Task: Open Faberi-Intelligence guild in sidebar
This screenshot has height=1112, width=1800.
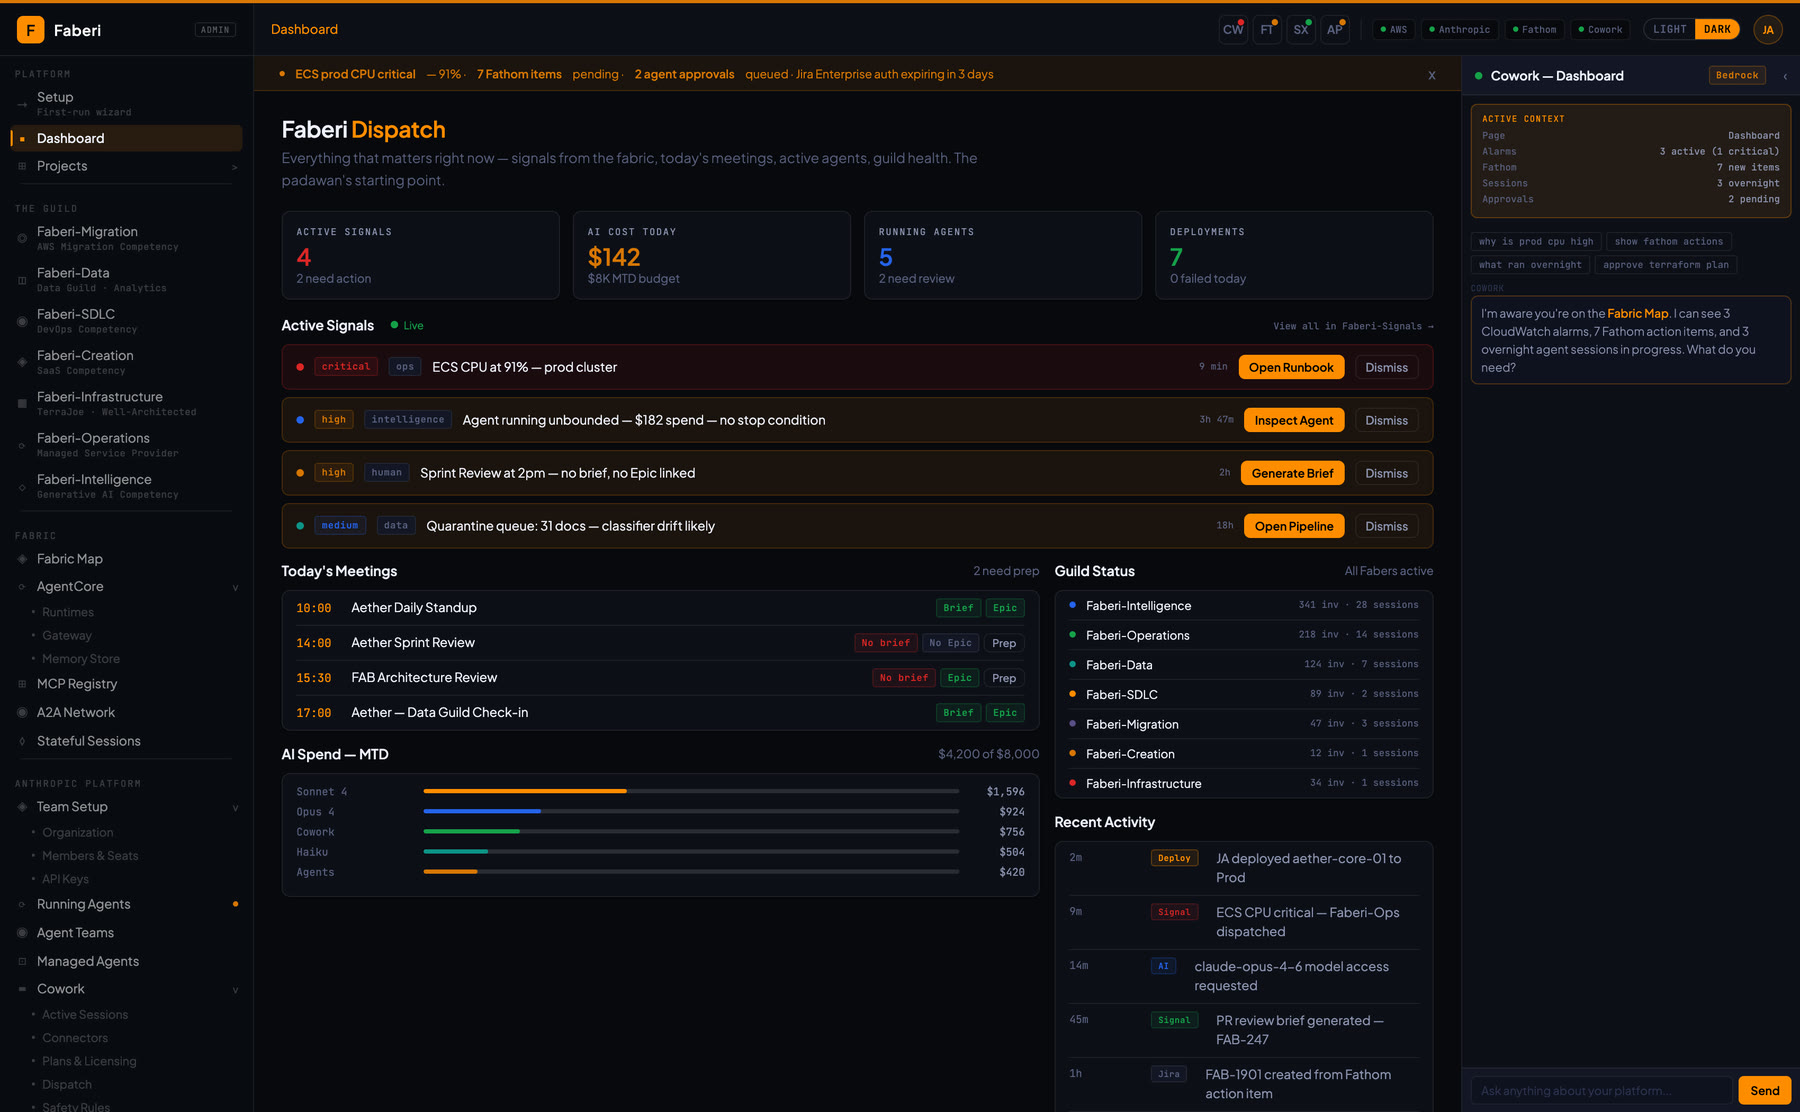Action: 126,486
